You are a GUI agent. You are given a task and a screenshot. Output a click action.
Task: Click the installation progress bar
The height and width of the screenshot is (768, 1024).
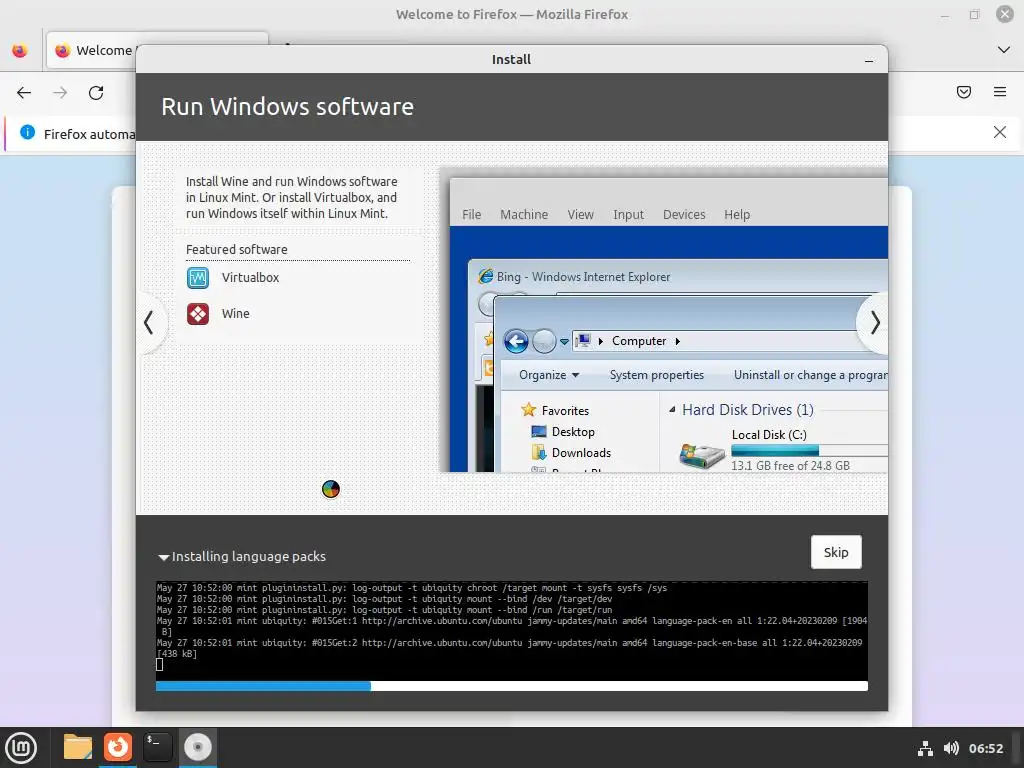point(512,686)
